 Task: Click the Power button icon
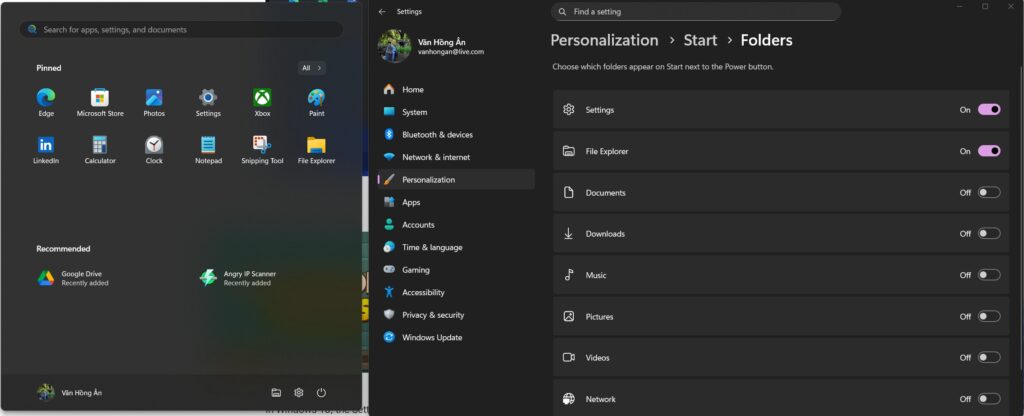click(x=321, y=393)
